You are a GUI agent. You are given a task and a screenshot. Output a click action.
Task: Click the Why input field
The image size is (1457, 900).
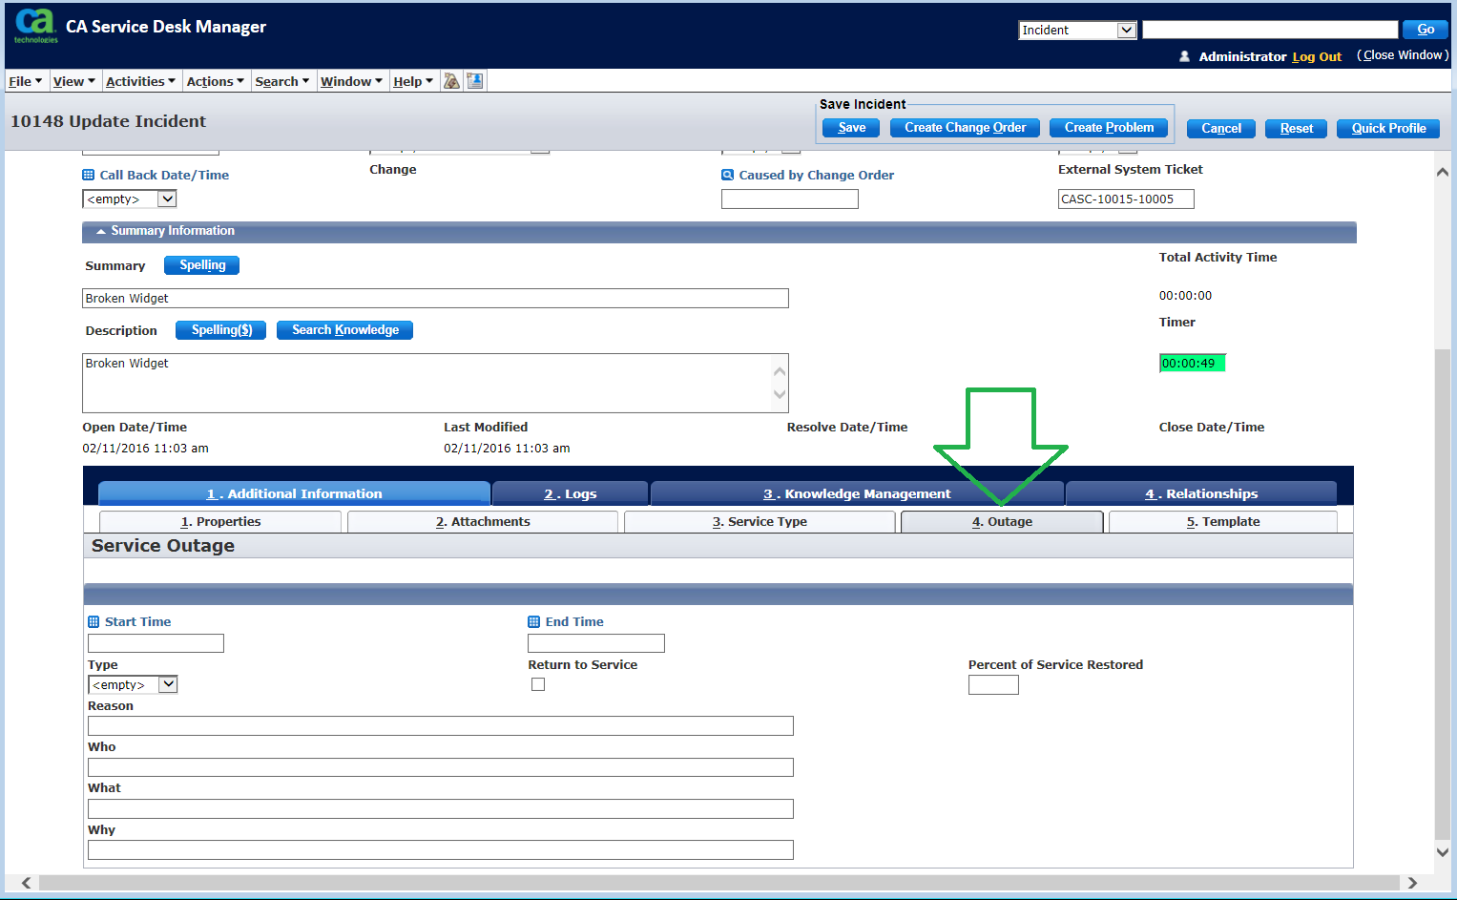pyautogui.click(x=441, y=850)
